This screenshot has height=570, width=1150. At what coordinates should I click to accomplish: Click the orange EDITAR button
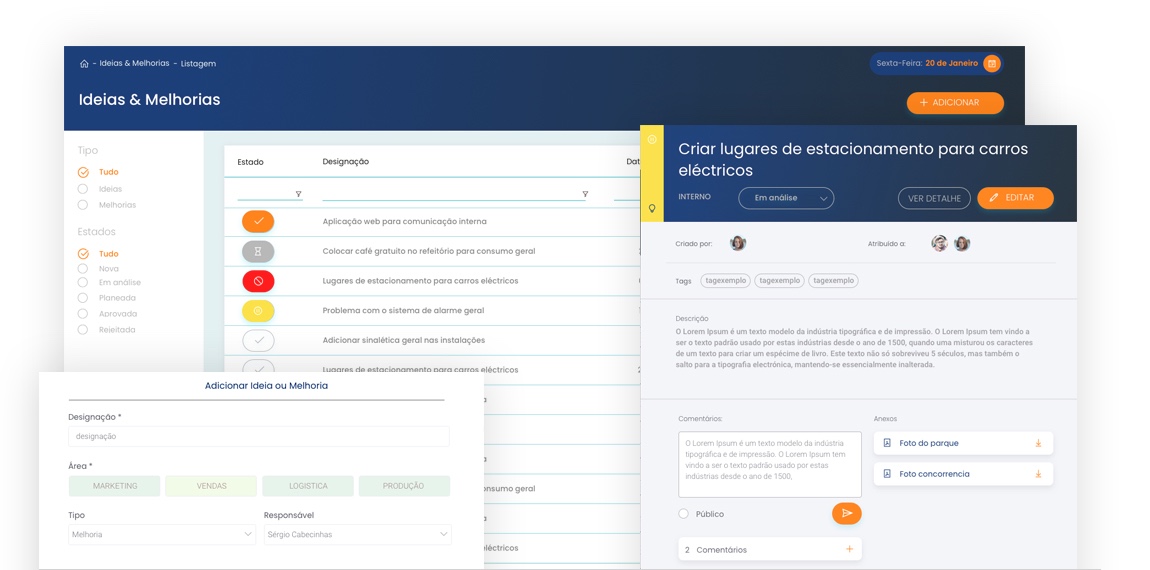[x=1015, y=198]
